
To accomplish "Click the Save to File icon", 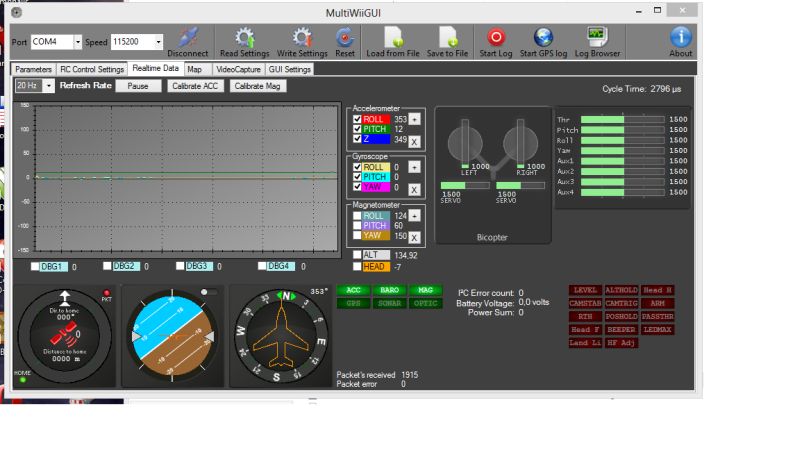I will (447, 37).
